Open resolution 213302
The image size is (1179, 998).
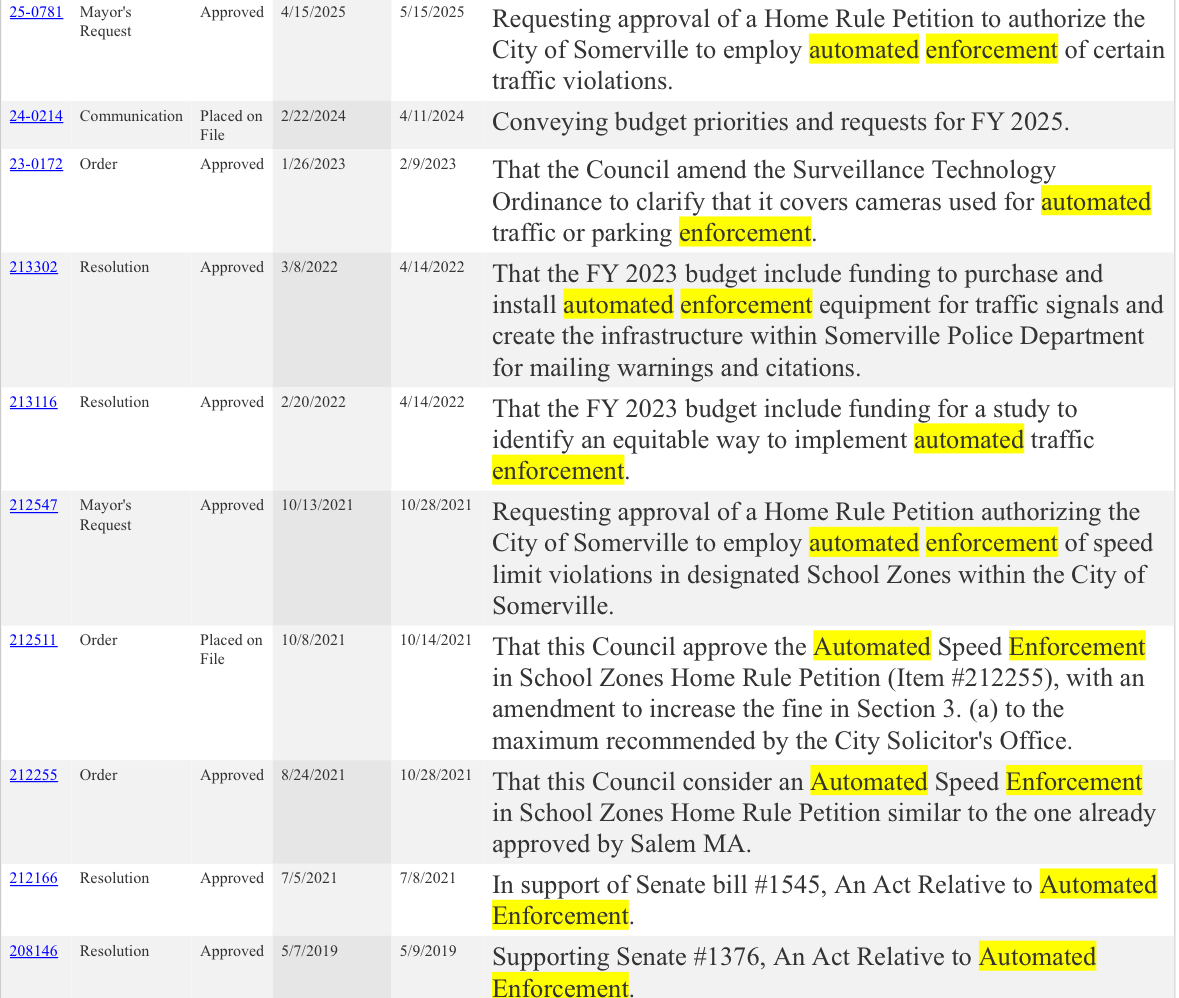(x=34, y=267)
